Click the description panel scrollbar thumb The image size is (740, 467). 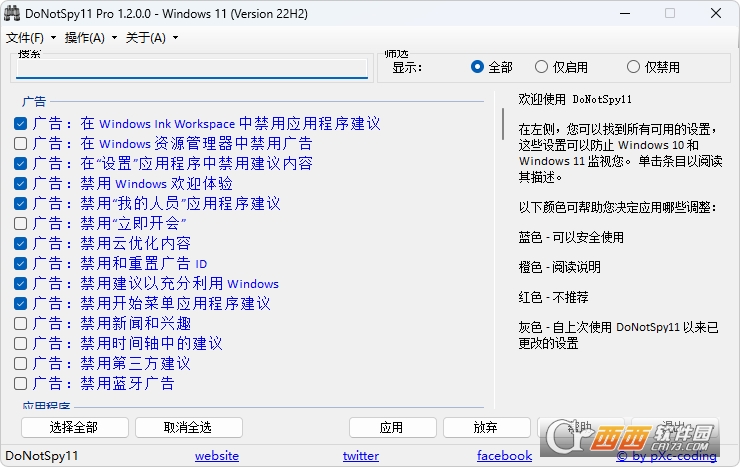pyautogui.click(x=503, y=124)
